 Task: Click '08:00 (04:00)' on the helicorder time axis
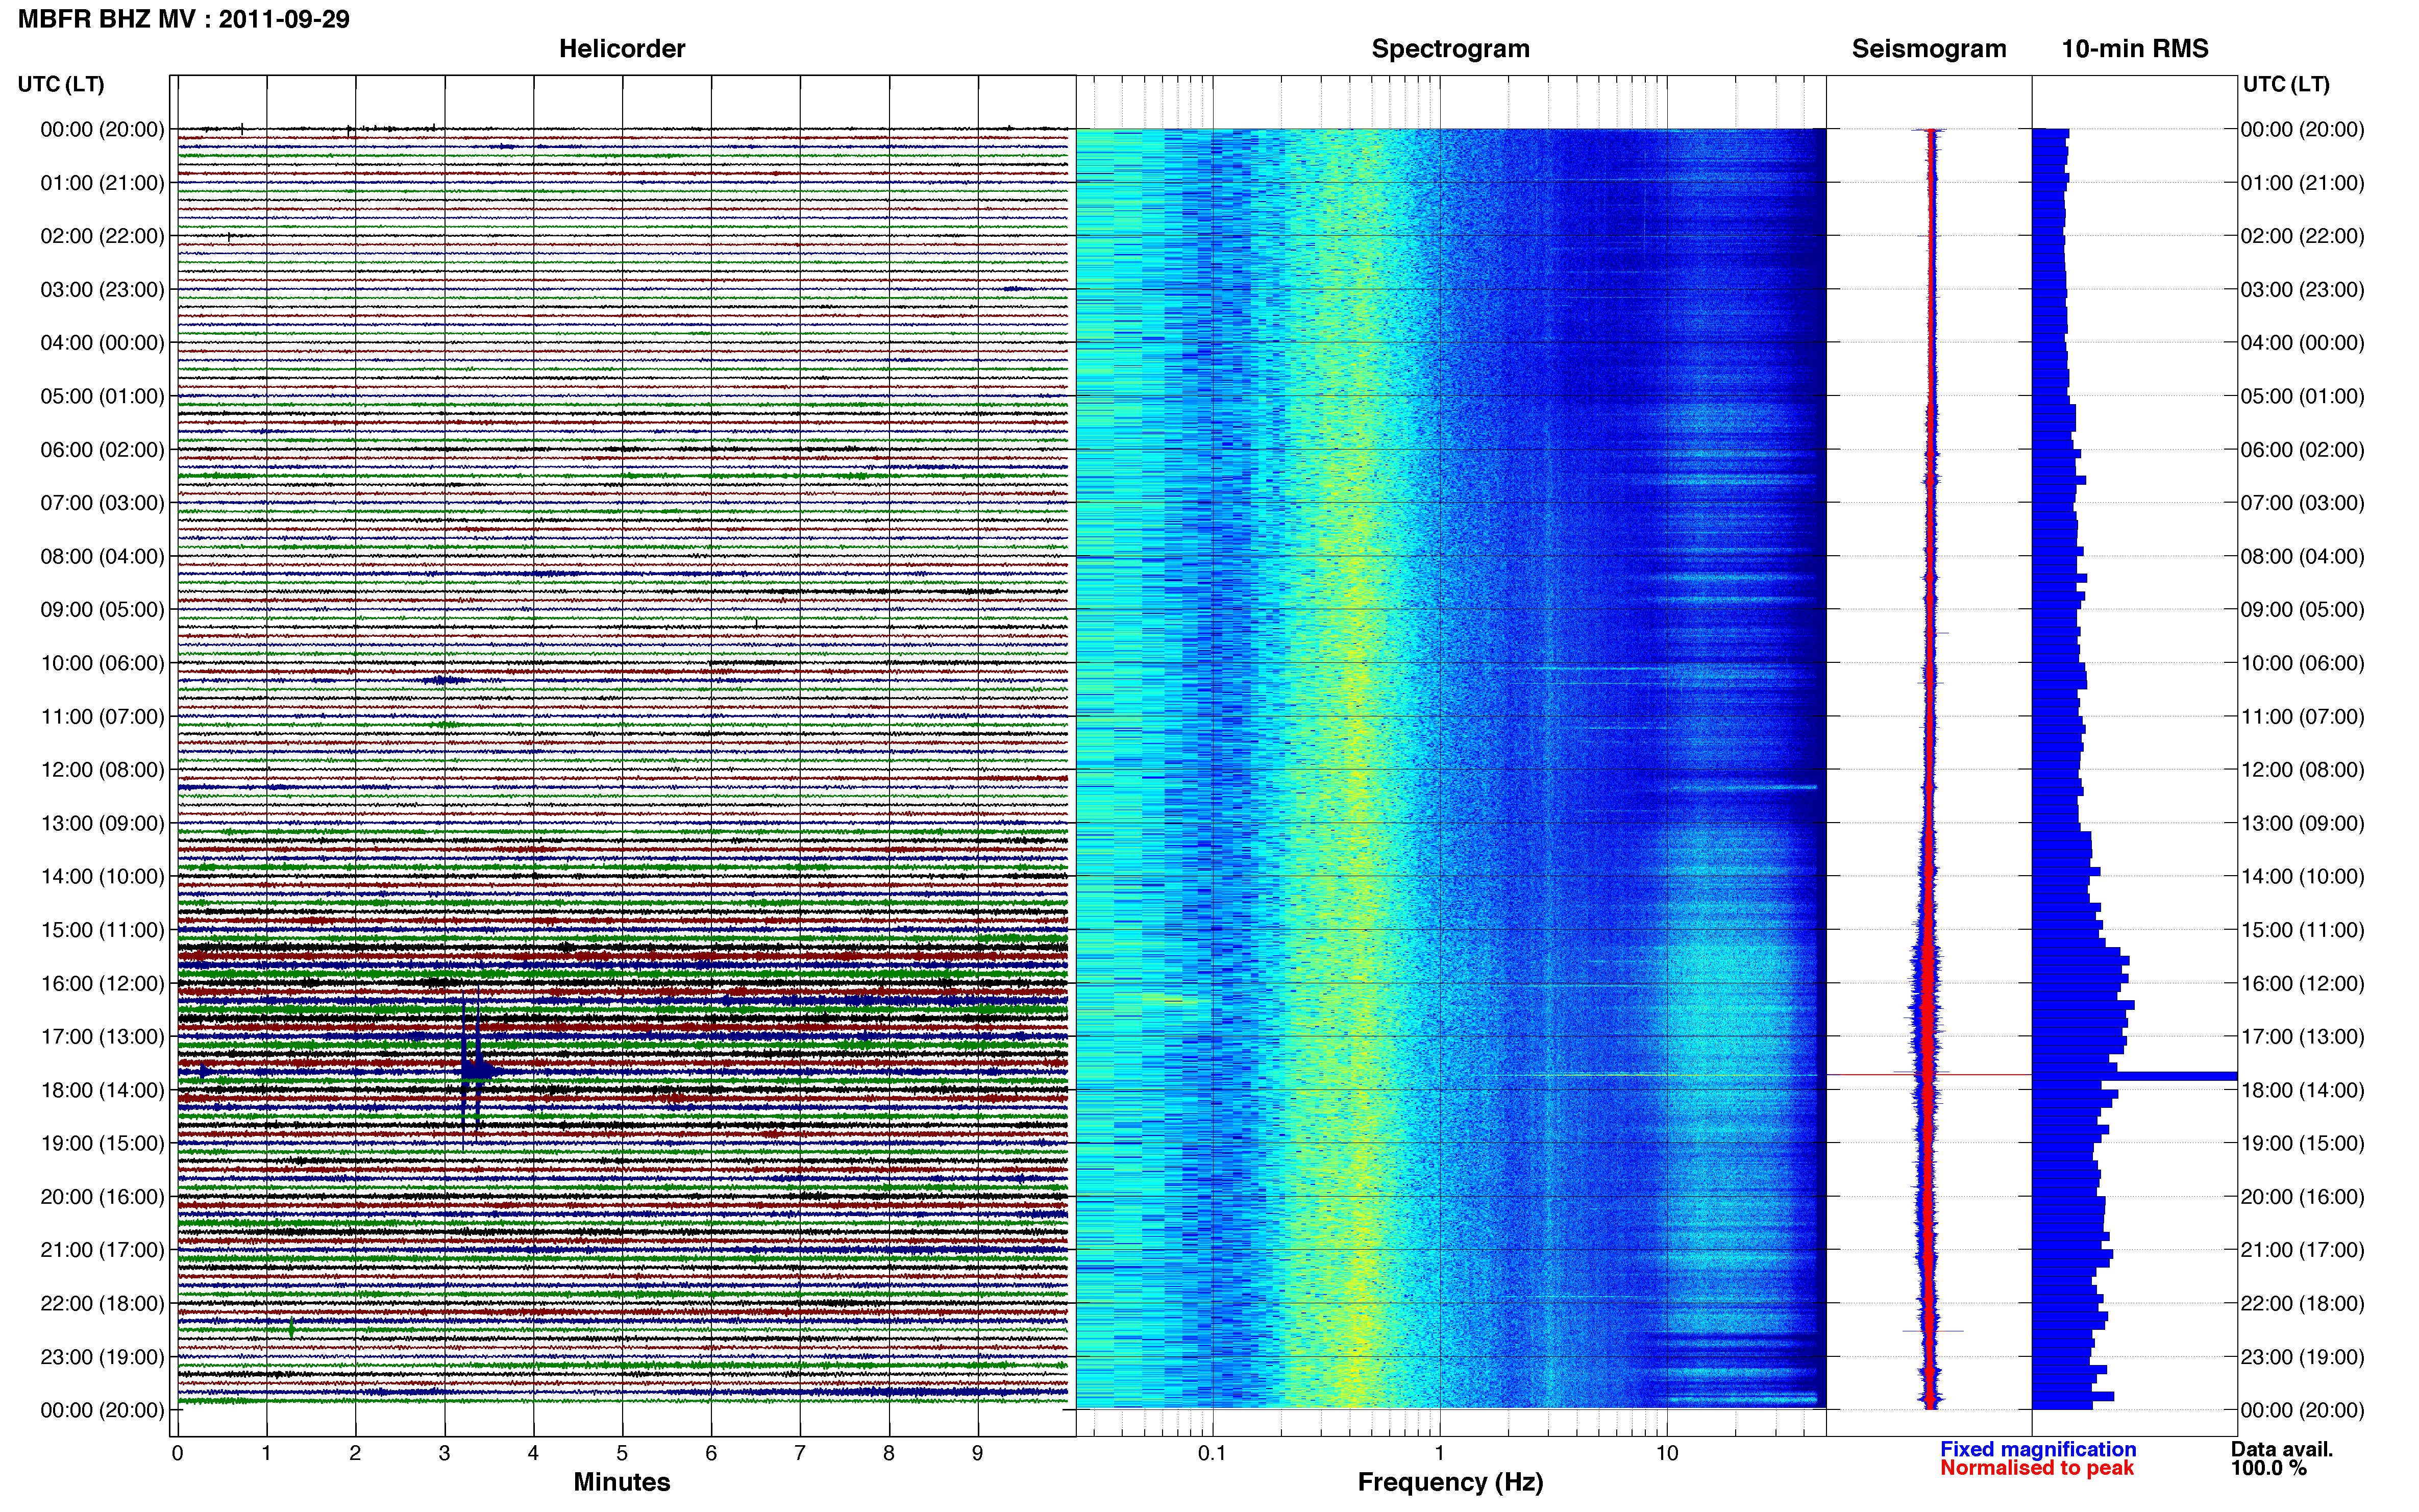click(102, 556)
